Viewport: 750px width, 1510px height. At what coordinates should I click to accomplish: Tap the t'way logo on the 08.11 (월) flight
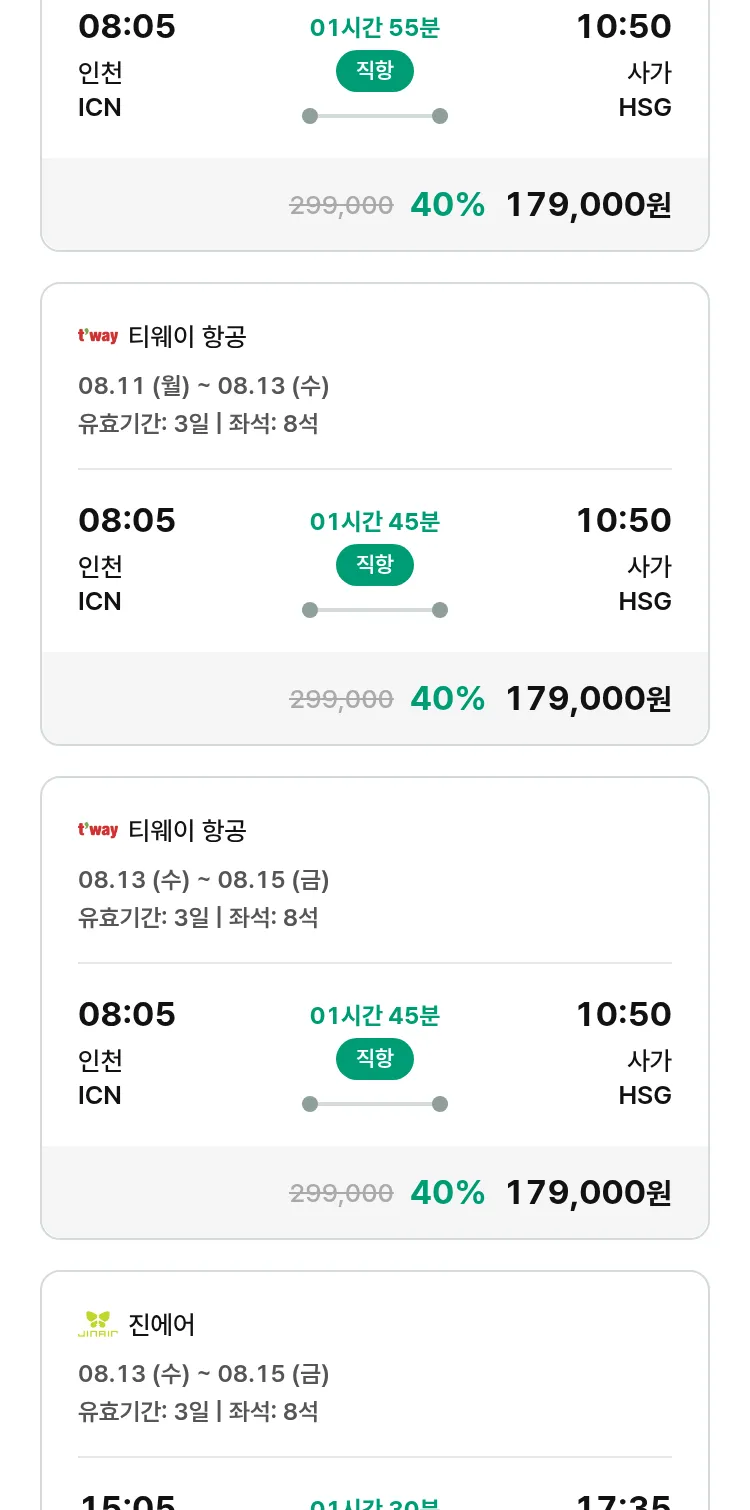pos(98,336)
